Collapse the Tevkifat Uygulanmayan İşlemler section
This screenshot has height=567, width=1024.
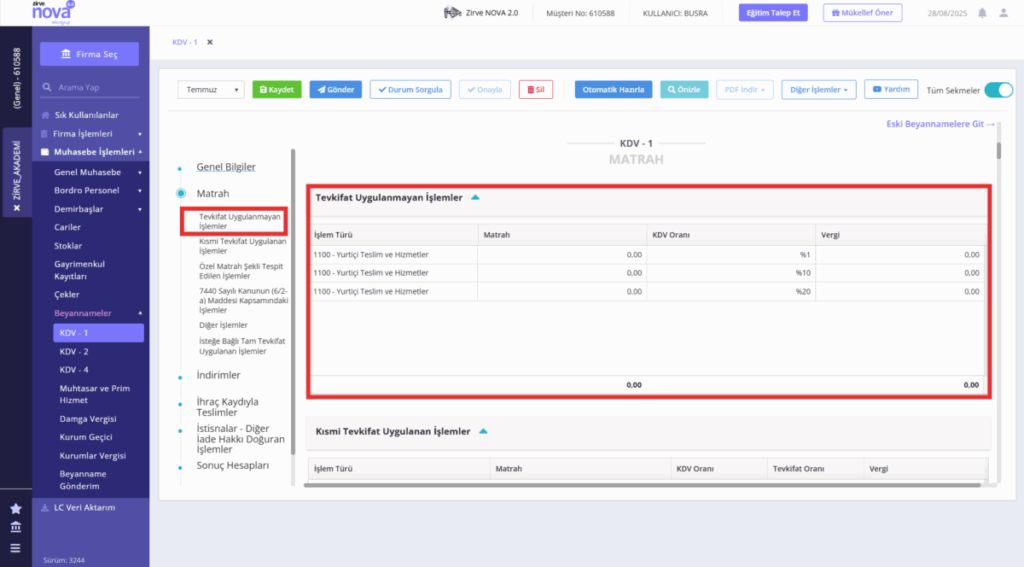tap(475, 197)
